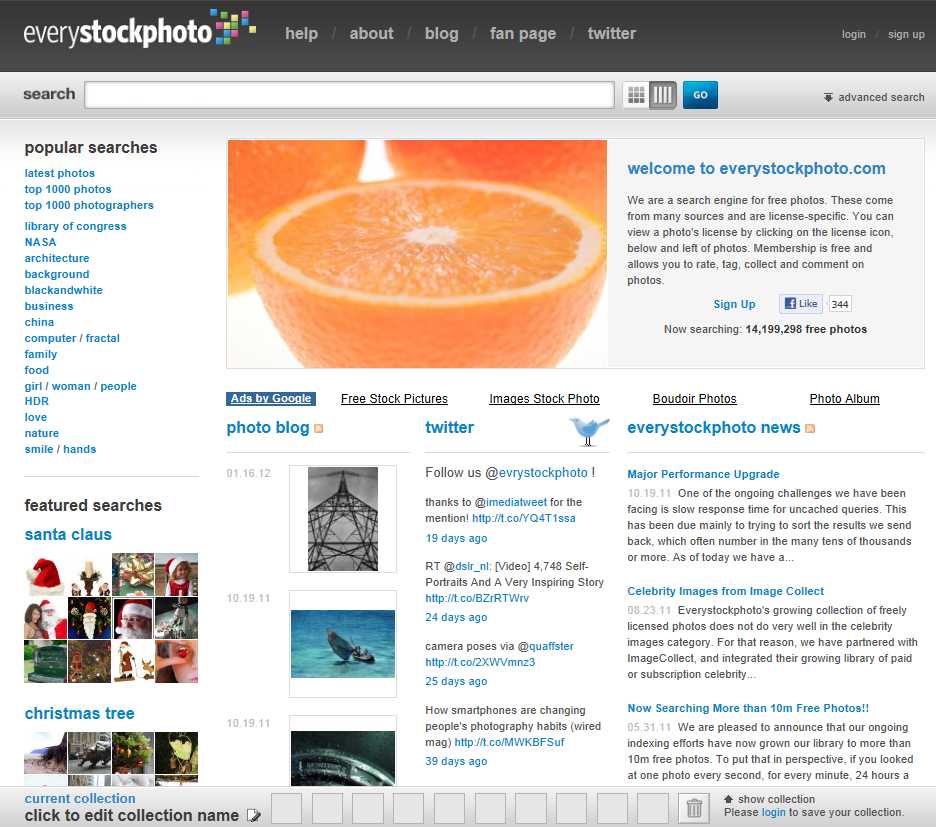The image size is (936, 827).
Task: Click the orange slice hero image
Action: point(417,254)
